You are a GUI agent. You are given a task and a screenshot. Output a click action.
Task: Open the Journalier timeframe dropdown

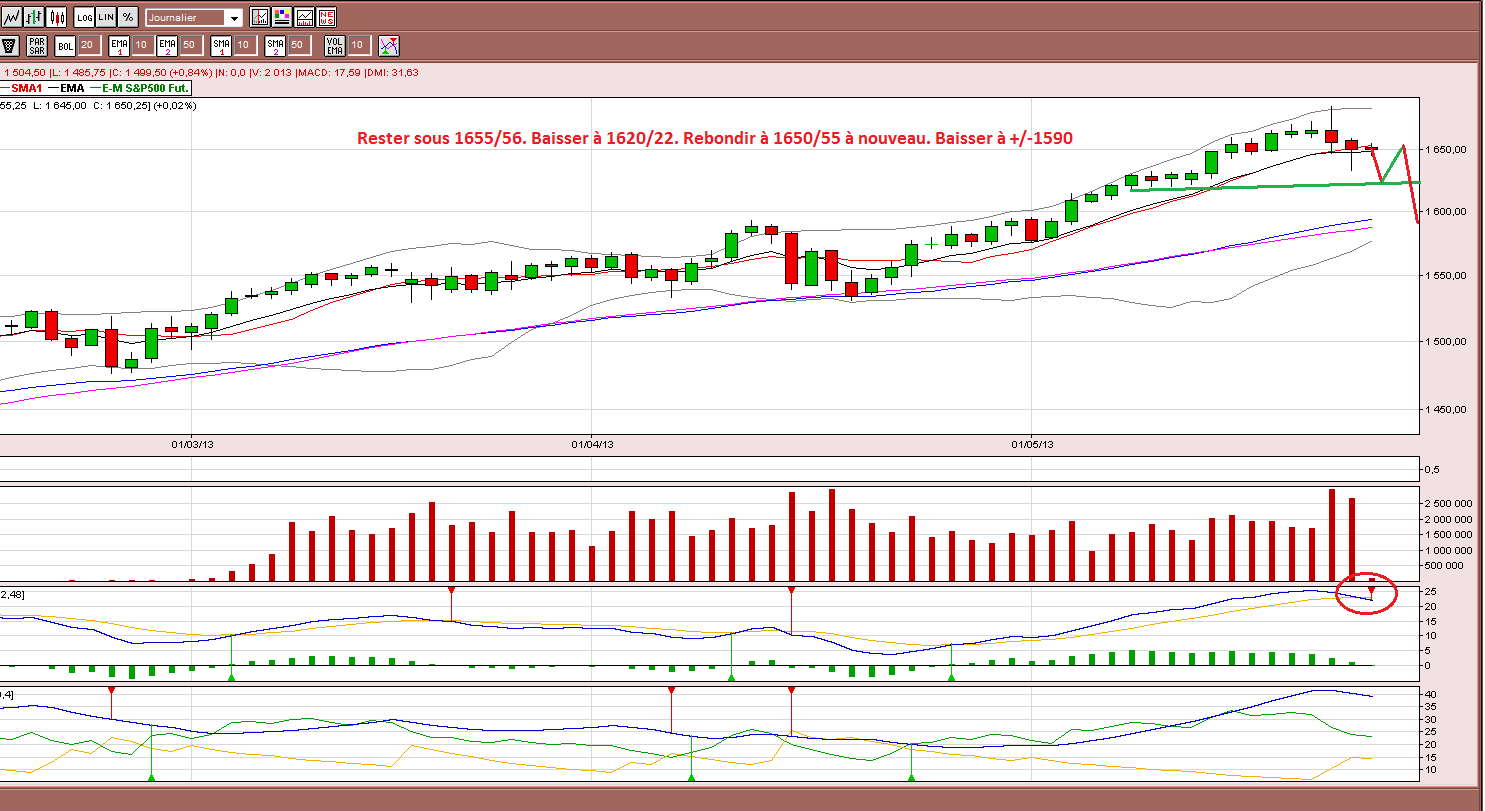click(194, 18)
